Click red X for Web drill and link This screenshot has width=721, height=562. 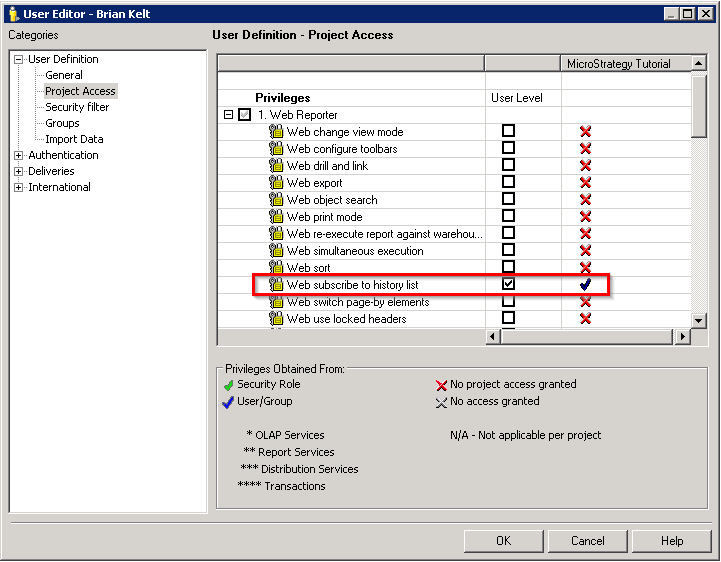pyautogui.click(x=585, y=166)
